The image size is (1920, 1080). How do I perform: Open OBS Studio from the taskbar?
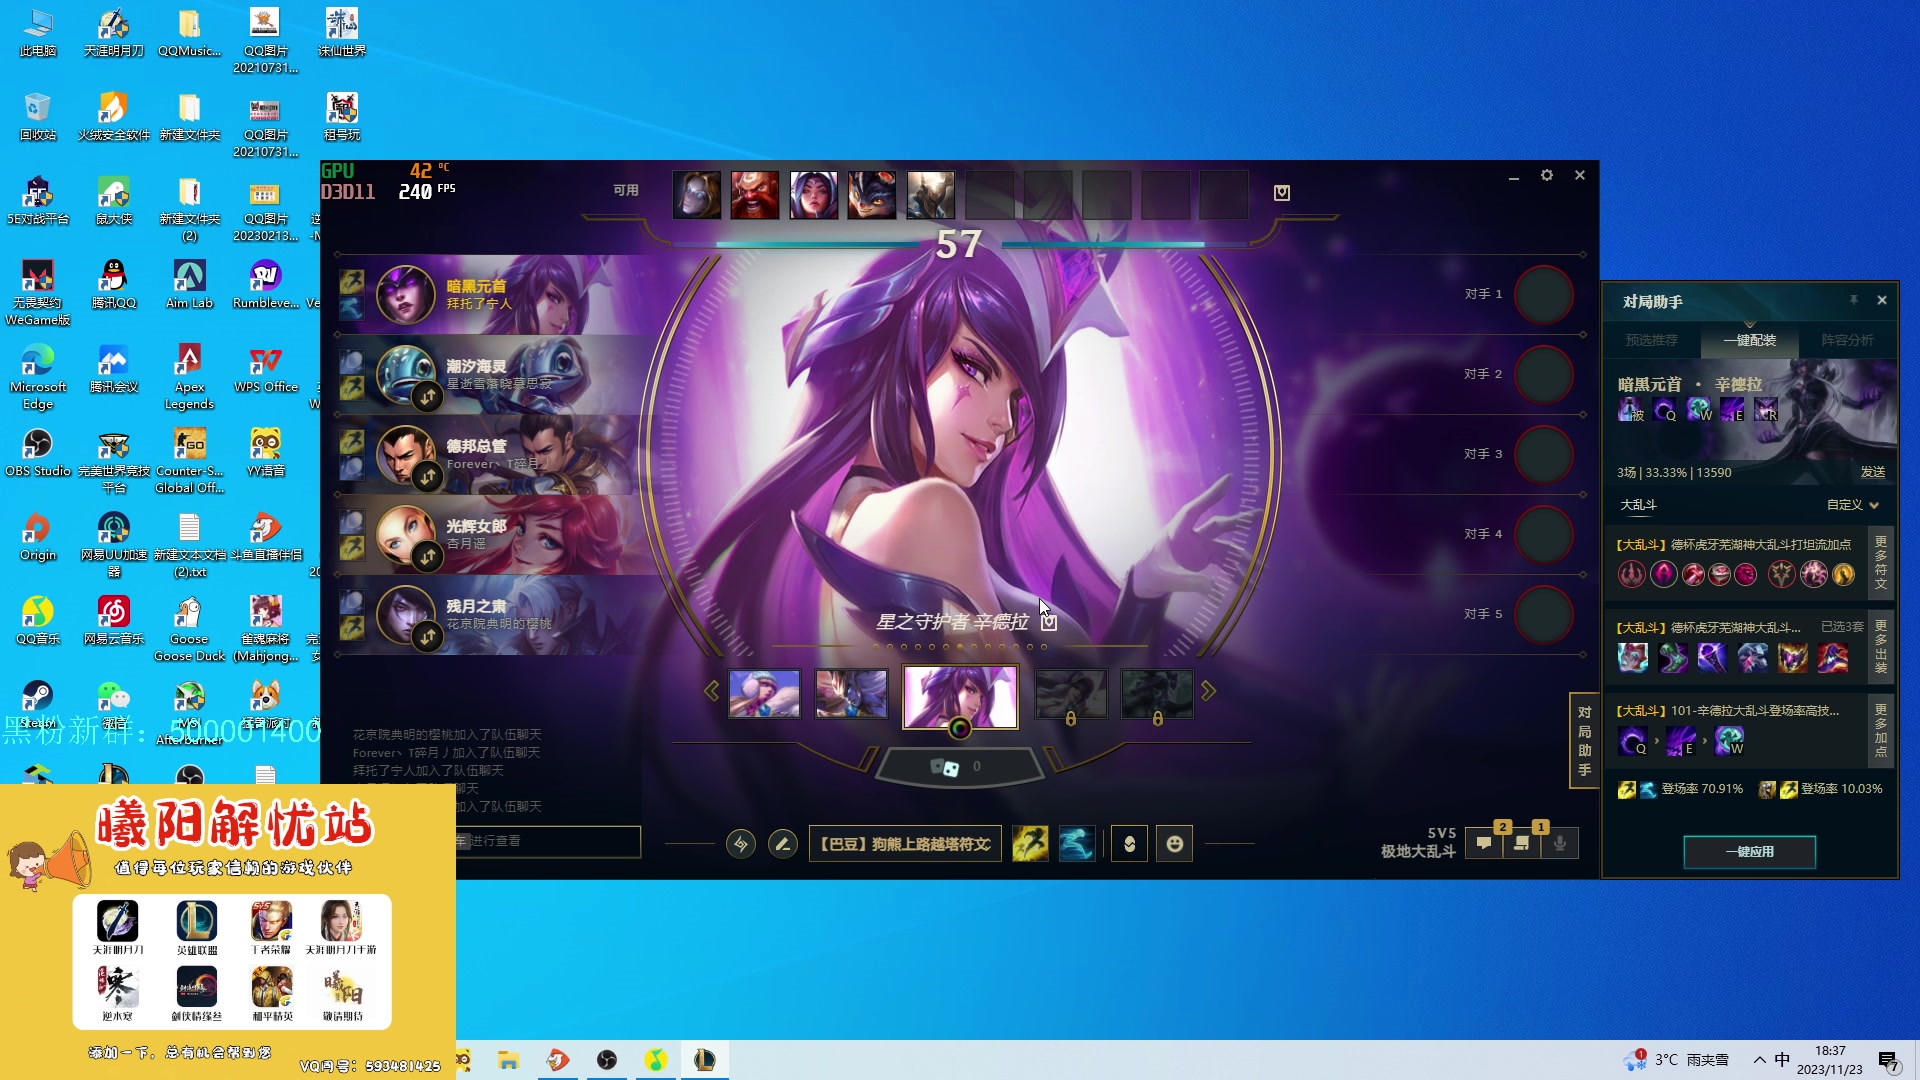tap(606, 1060)
